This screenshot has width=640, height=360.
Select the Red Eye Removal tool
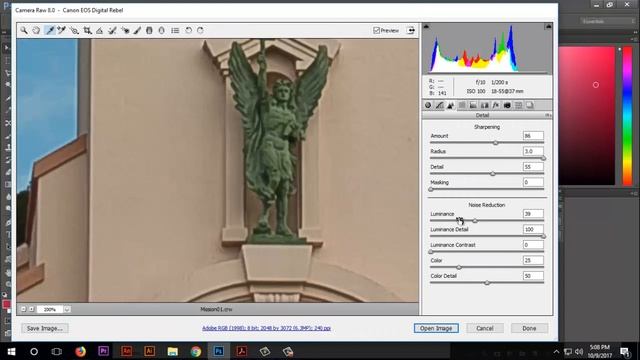(125, 30)
